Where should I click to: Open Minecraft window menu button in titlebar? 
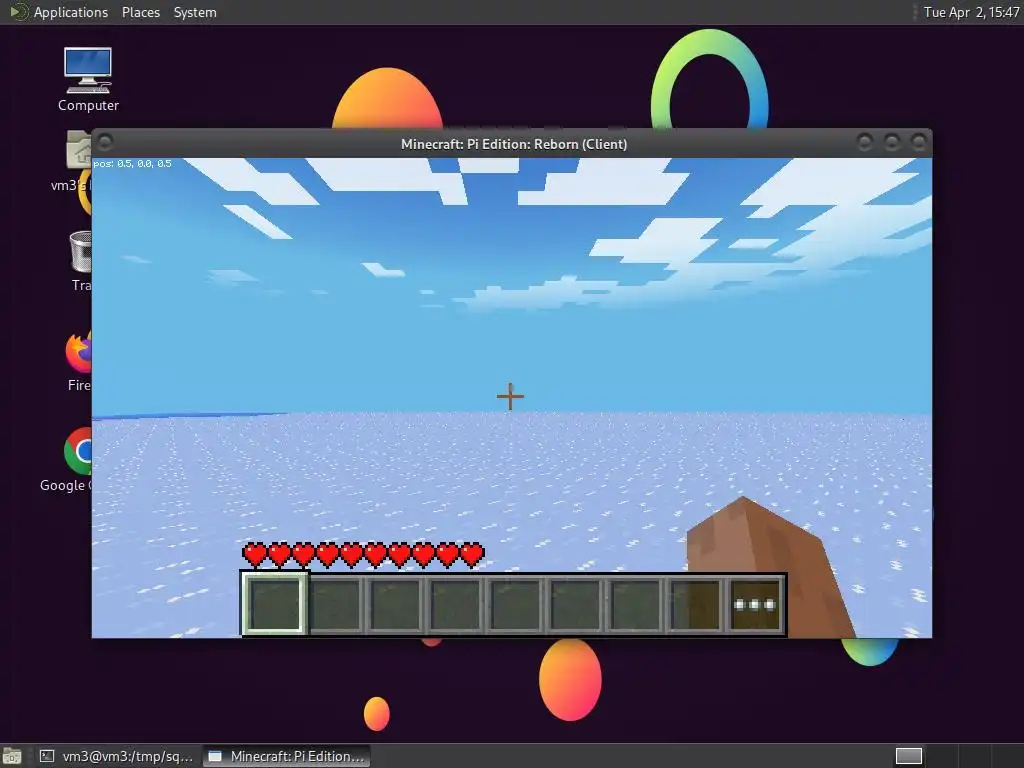pyautogui.click(x=106, y=142)
